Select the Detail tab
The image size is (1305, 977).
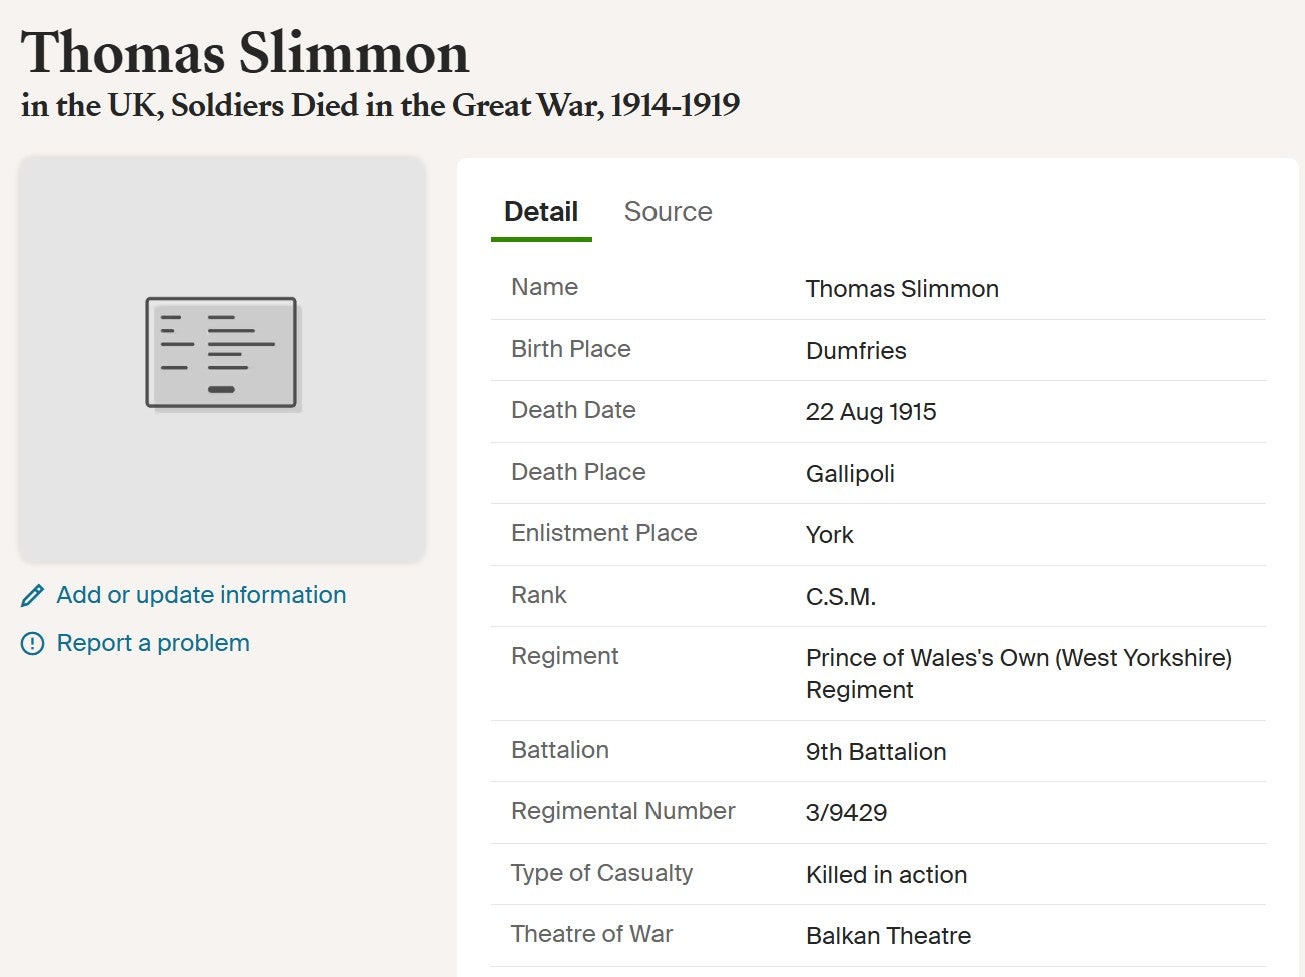pos(540,211)
